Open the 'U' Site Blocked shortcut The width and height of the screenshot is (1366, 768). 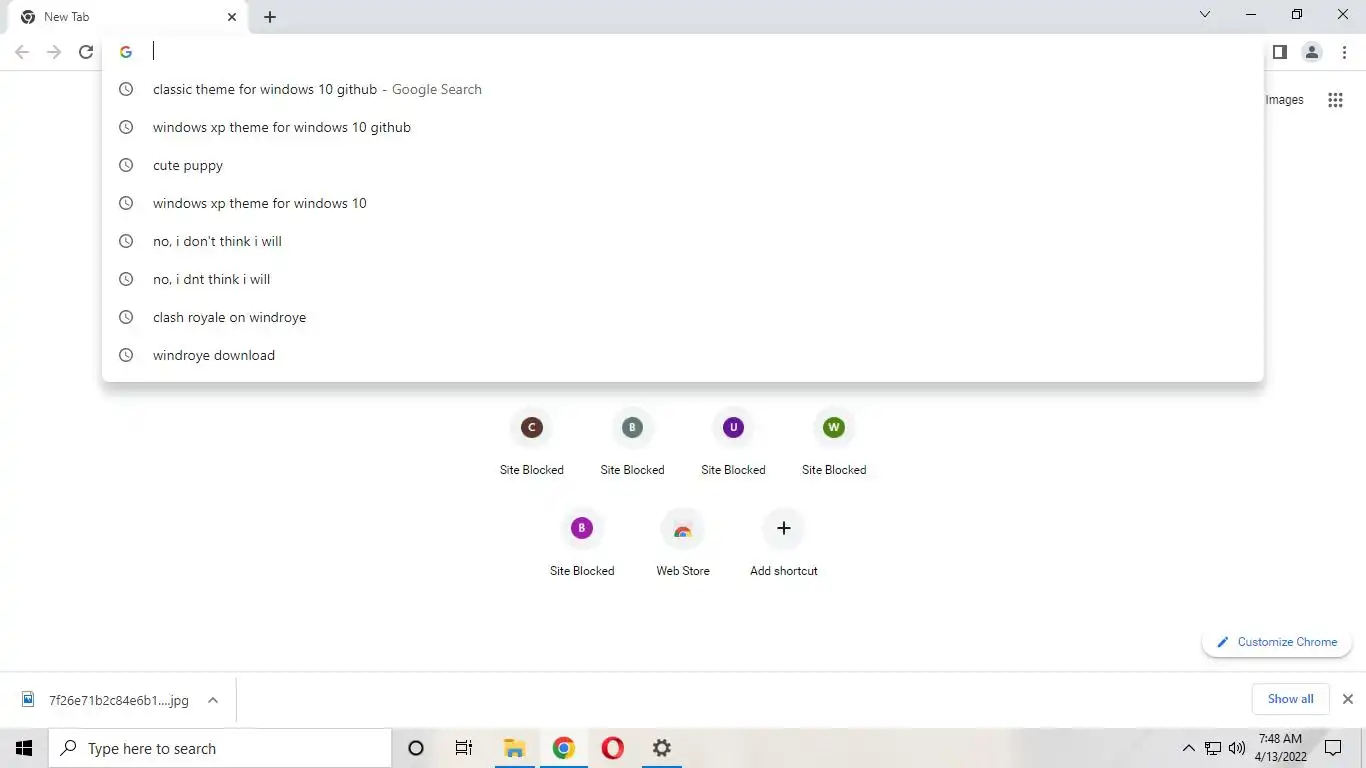pos(733,441)
